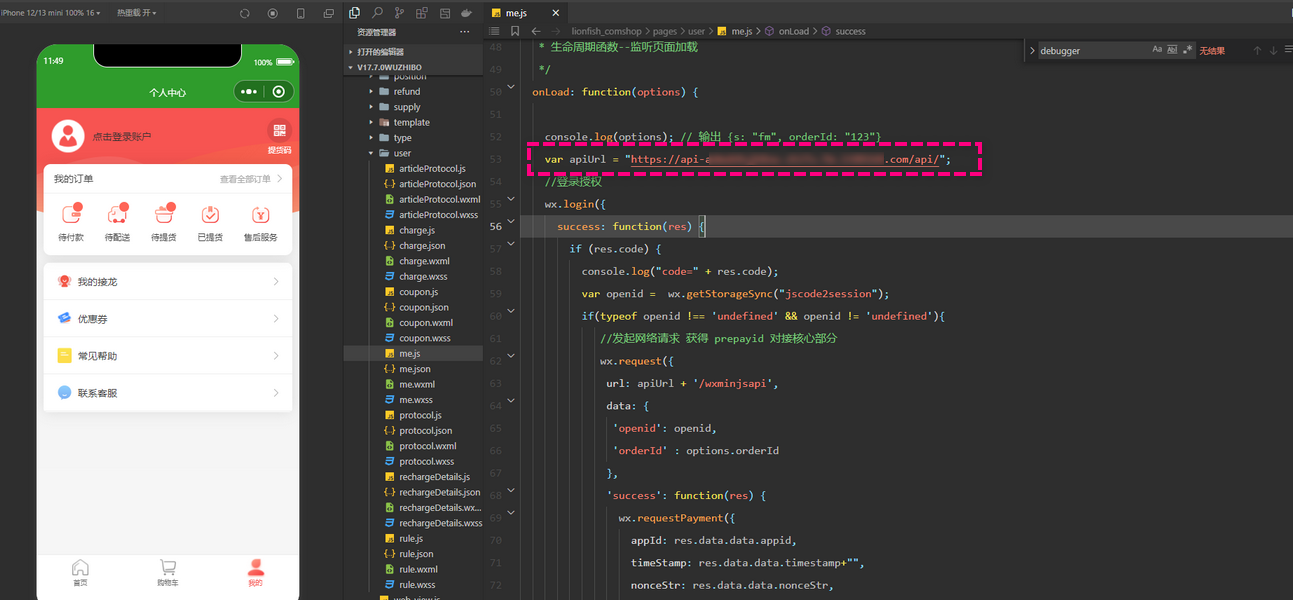This screenshot has width=1293, height=600.
Task: Open the iPhone 12/13 mini device dropdown
Action: (52, 13)
